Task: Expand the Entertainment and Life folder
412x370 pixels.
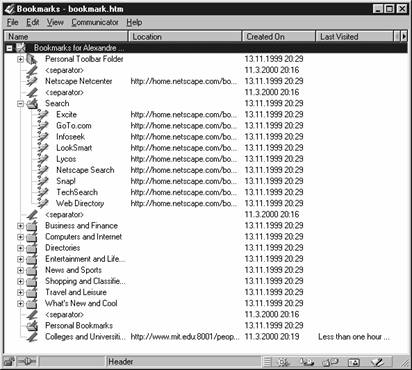Action: [20, 259]
